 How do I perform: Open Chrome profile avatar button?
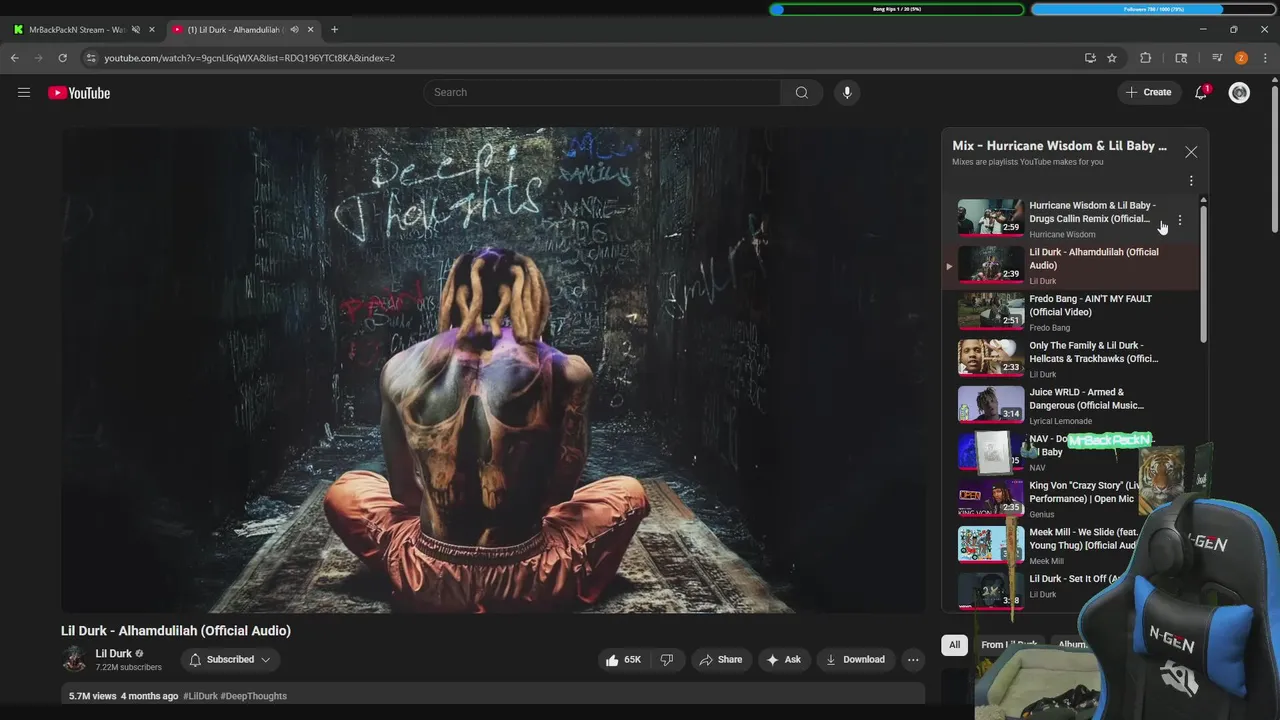[1241, 58]
